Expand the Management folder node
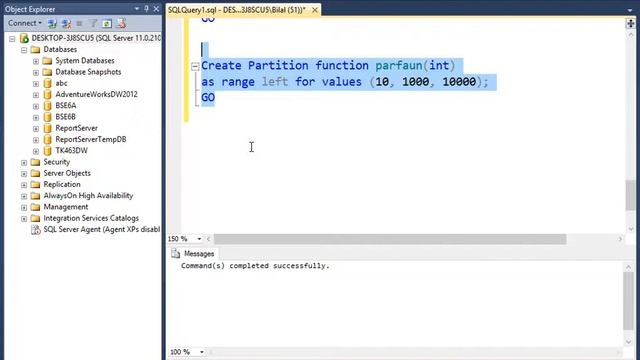 [24, 207]
